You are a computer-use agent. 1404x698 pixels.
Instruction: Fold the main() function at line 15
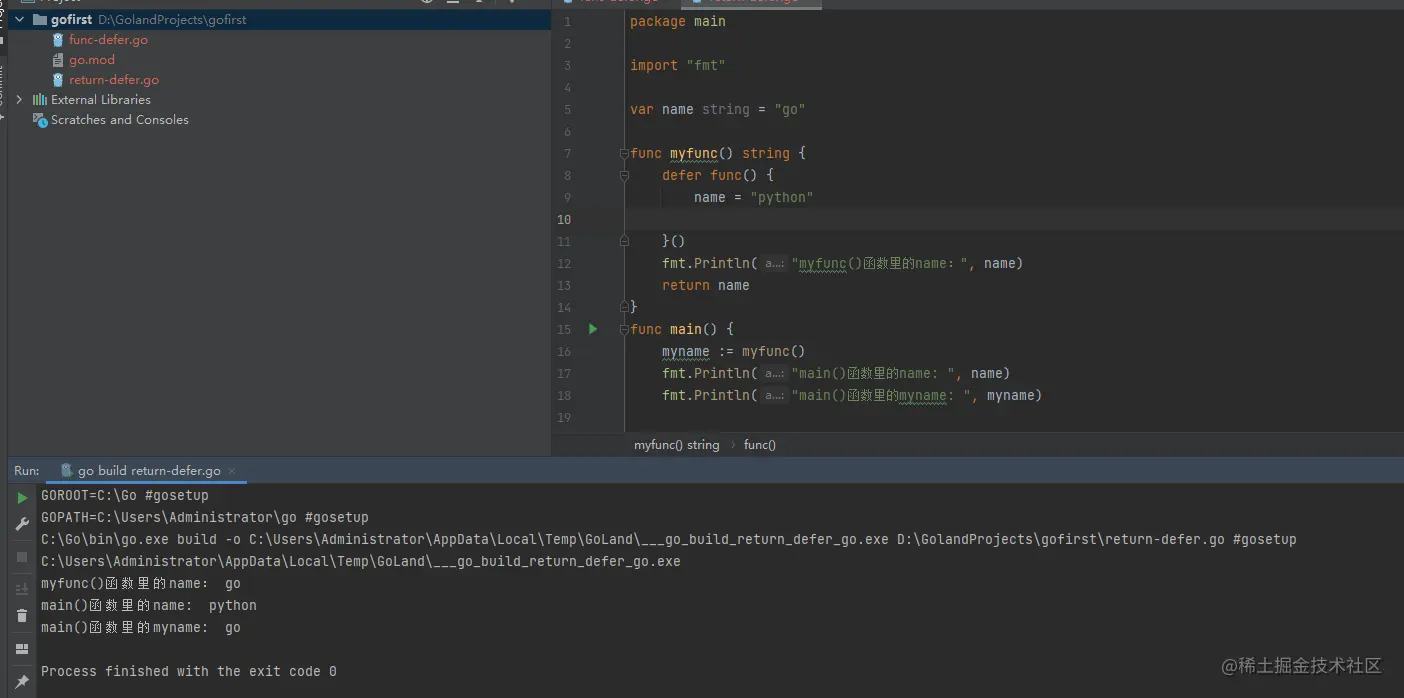coord(624,329)
